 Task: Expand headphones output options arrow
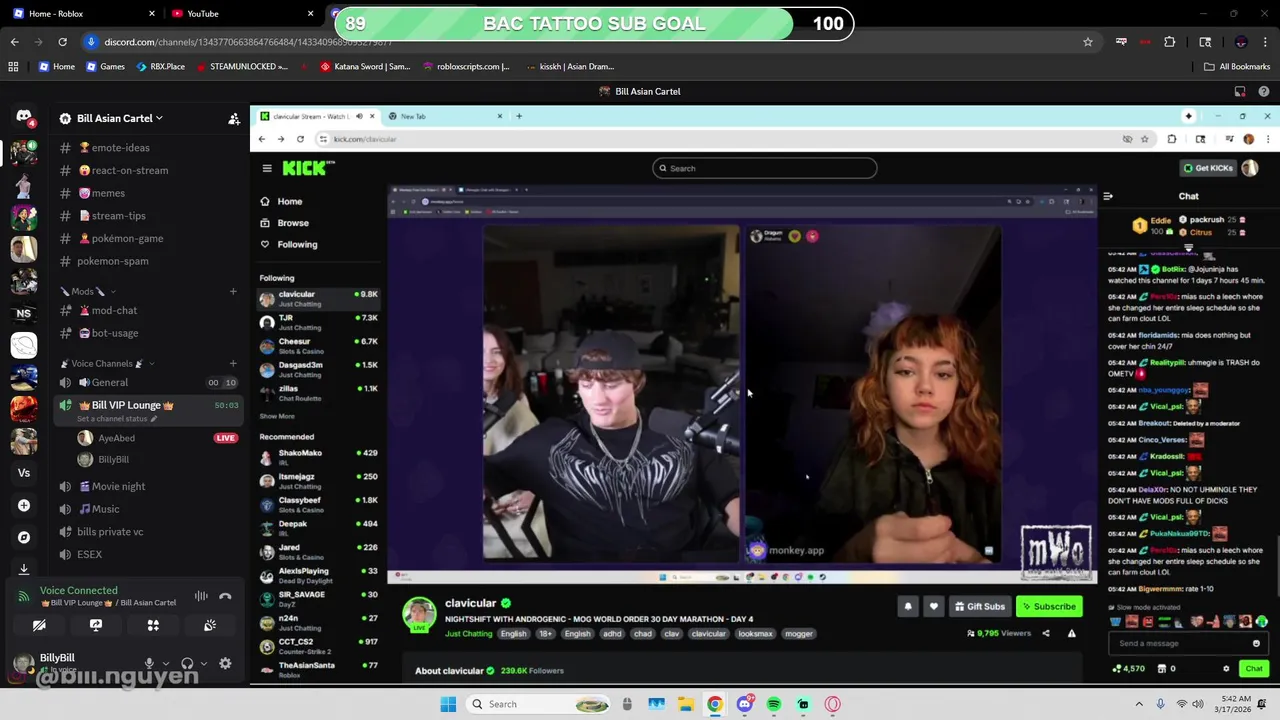point(203,663)
